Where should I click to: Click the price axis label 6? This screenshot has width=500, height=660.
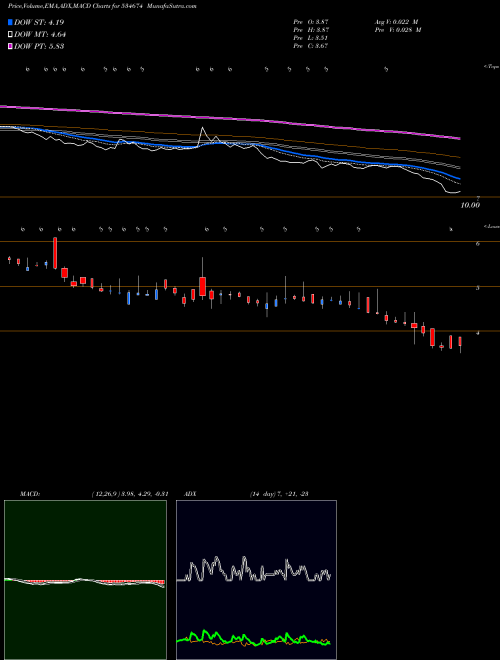click(477, 244)
